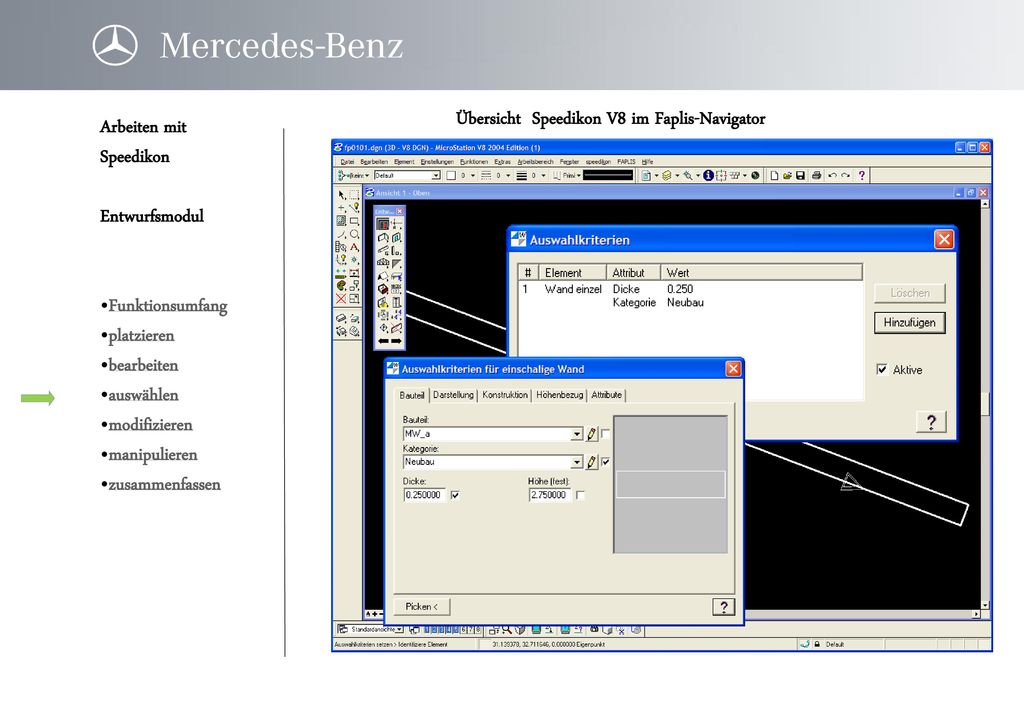The width and height of the screenshot is (1024, 709).
Task: Open the Default level dropdown
Action: tap(436, 176)
